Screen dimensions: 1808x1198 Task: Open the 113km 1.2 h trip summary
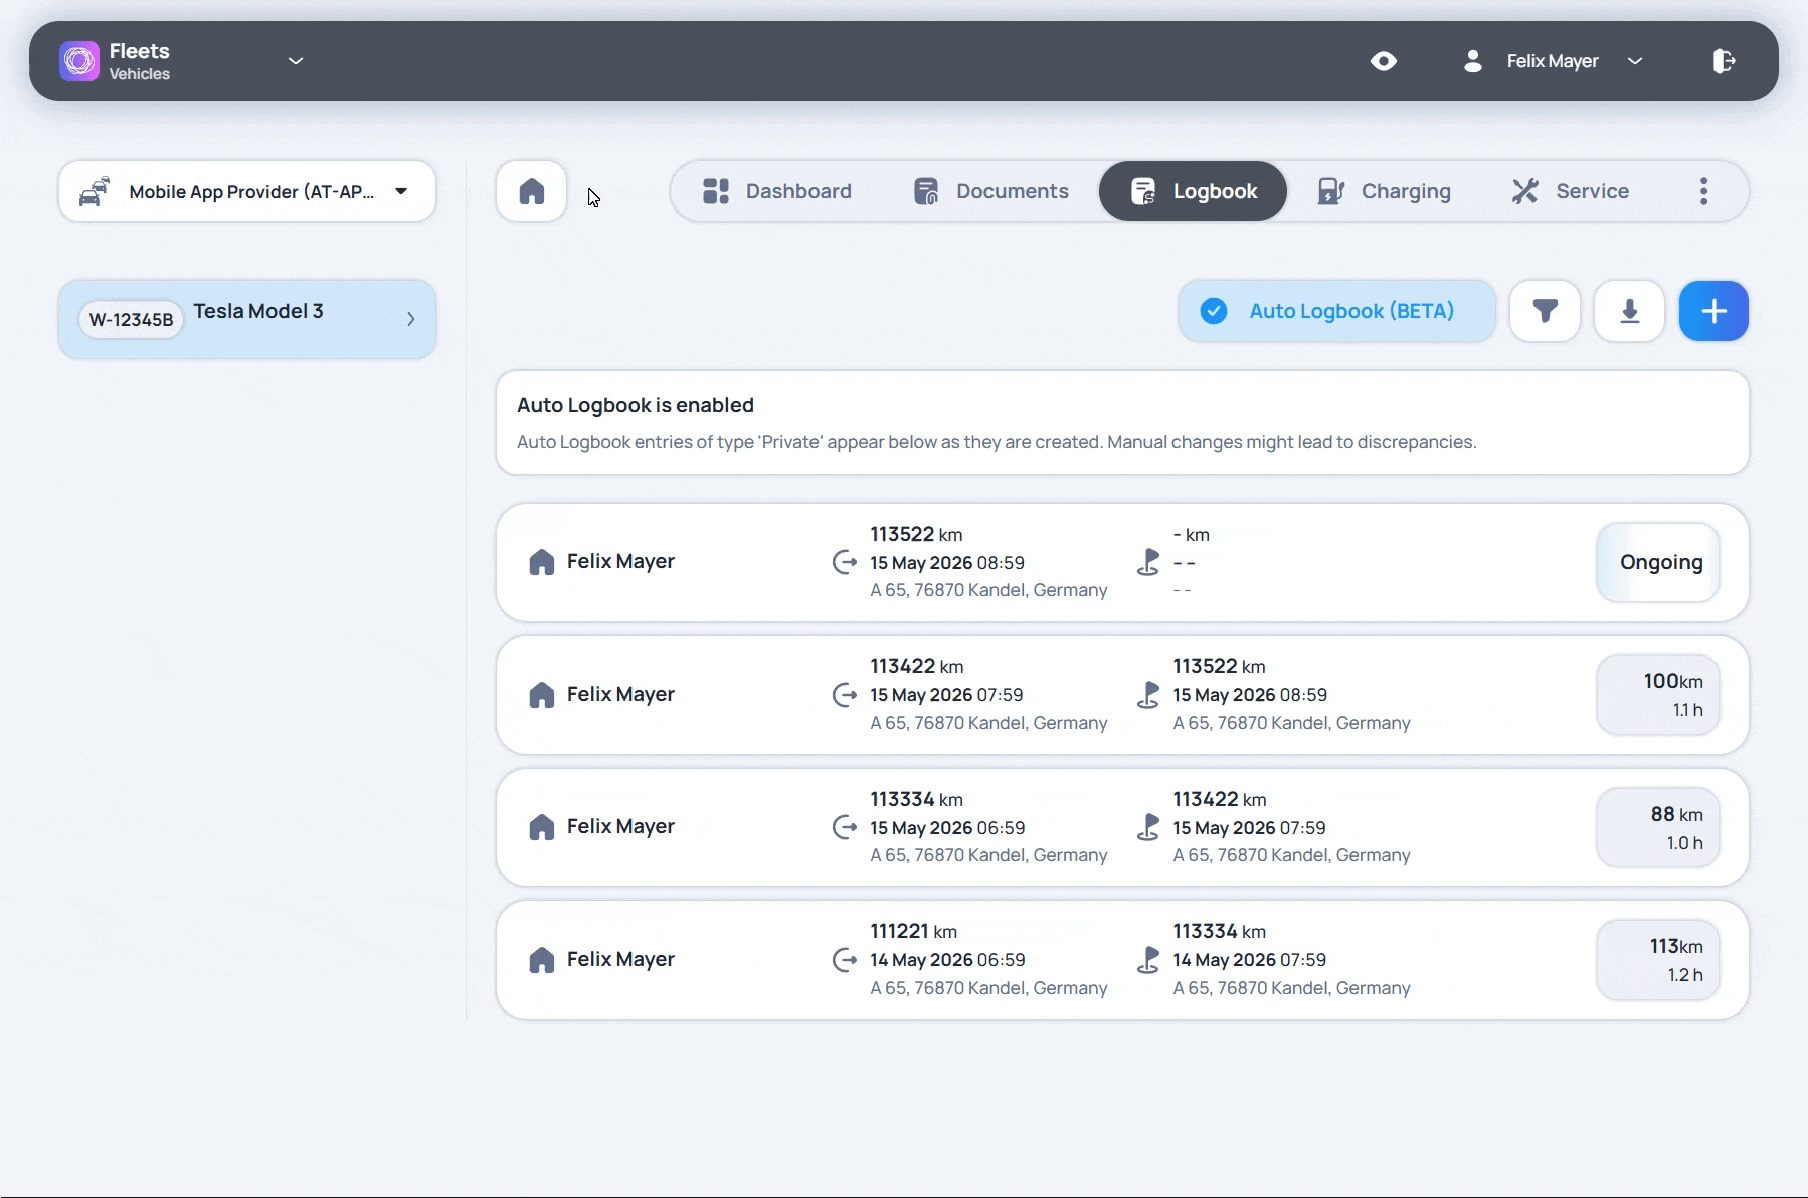(1659, 960)
